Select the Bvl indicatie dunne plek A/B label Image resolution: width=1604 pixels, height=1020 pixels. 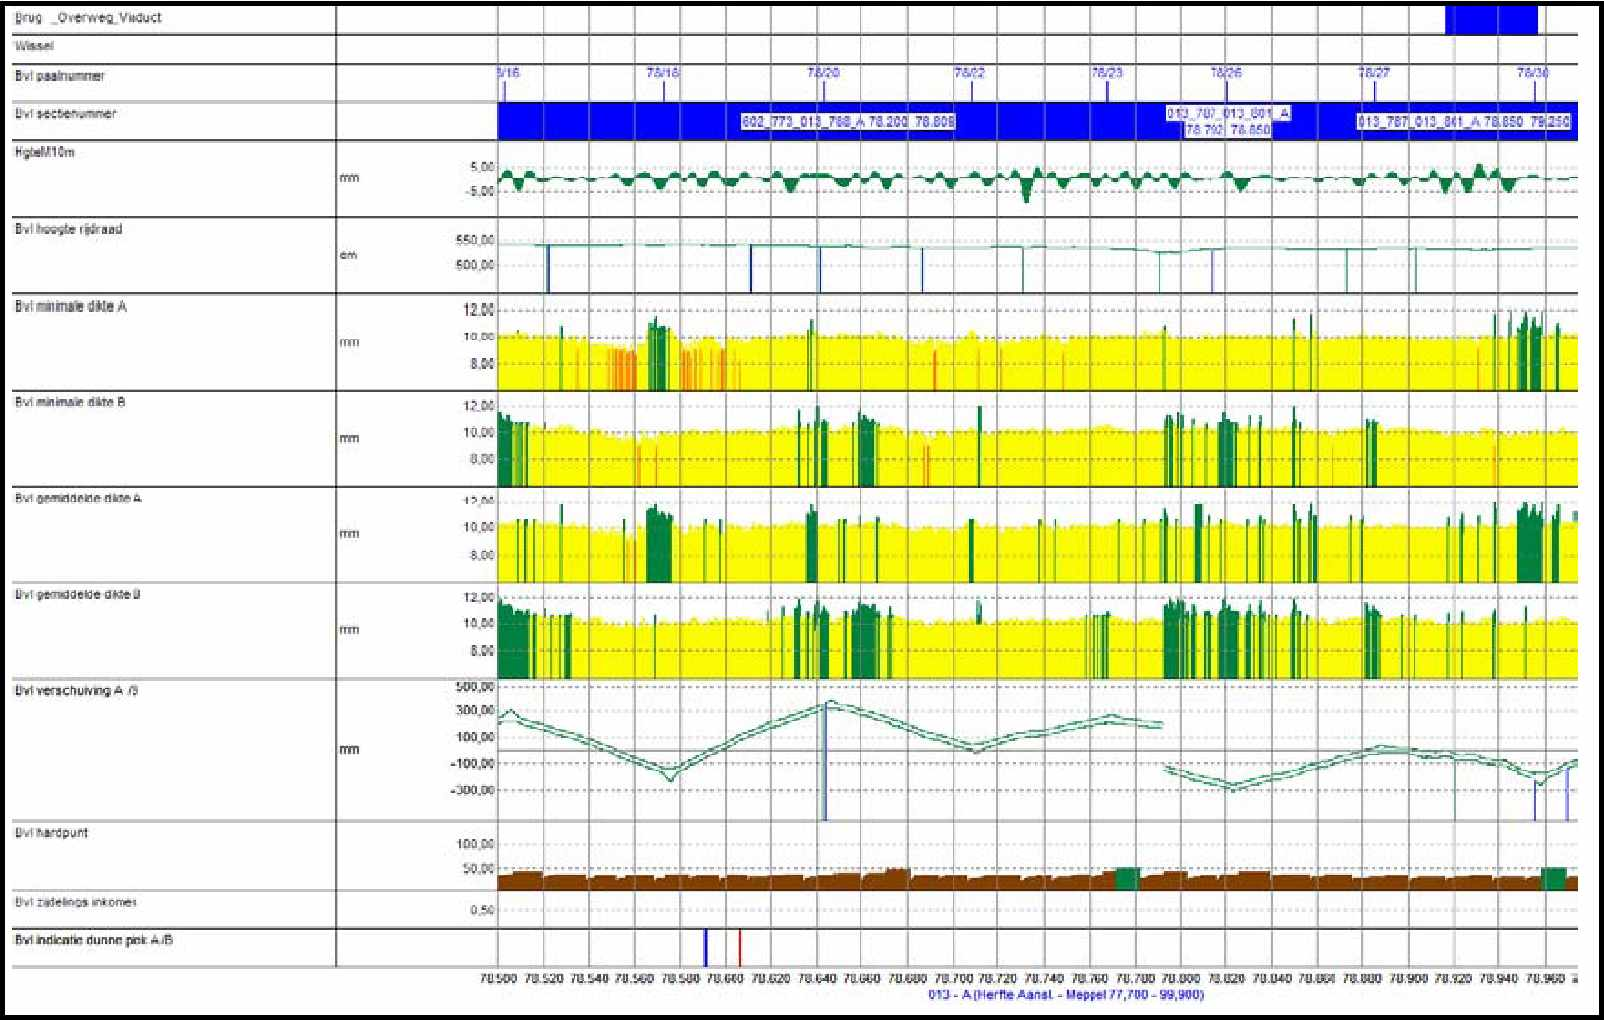[93, 940]
